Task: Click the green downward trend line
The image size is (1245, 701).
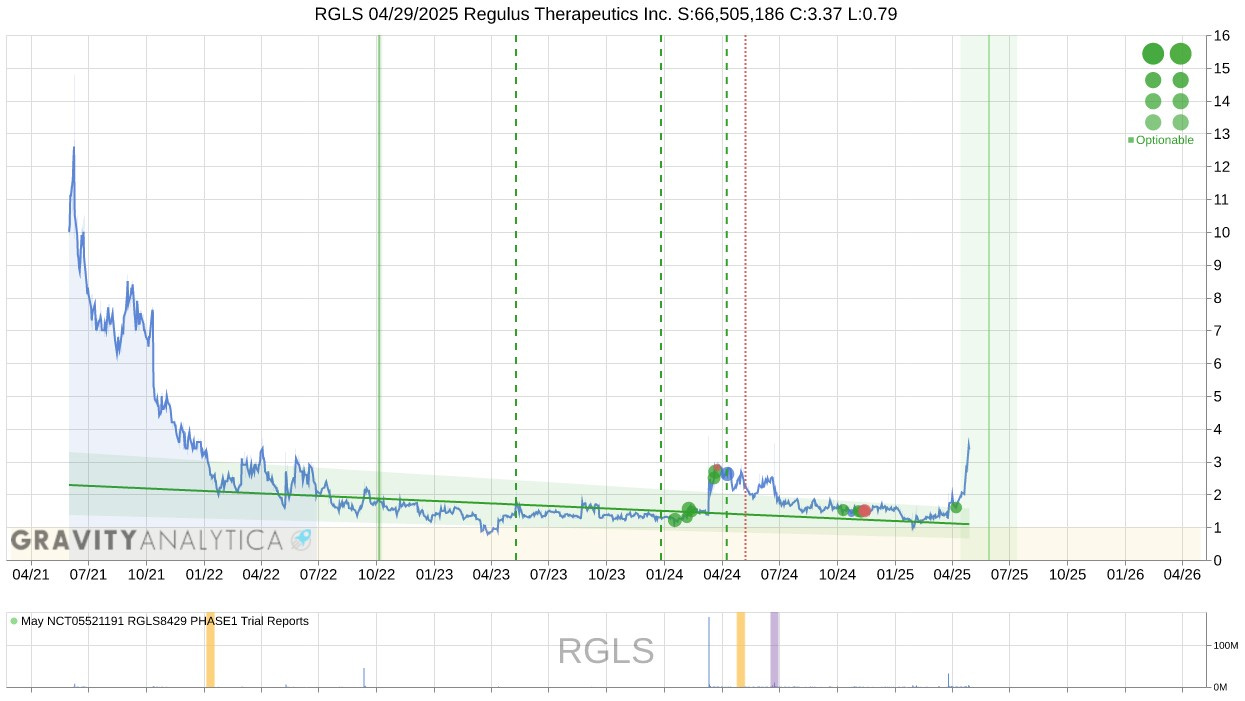Action: pyautogui.click(x=519, y=504)
